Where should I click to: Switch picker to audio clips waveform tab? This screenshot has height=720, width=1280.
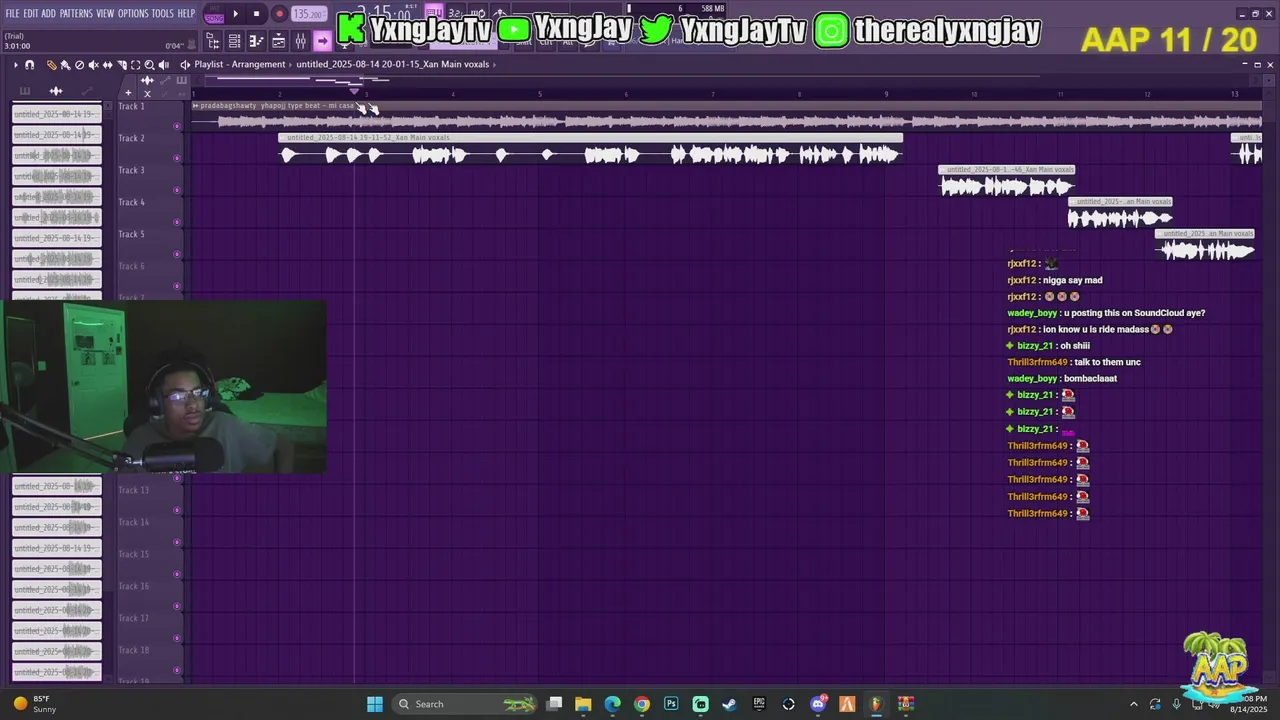coord(56,91)
